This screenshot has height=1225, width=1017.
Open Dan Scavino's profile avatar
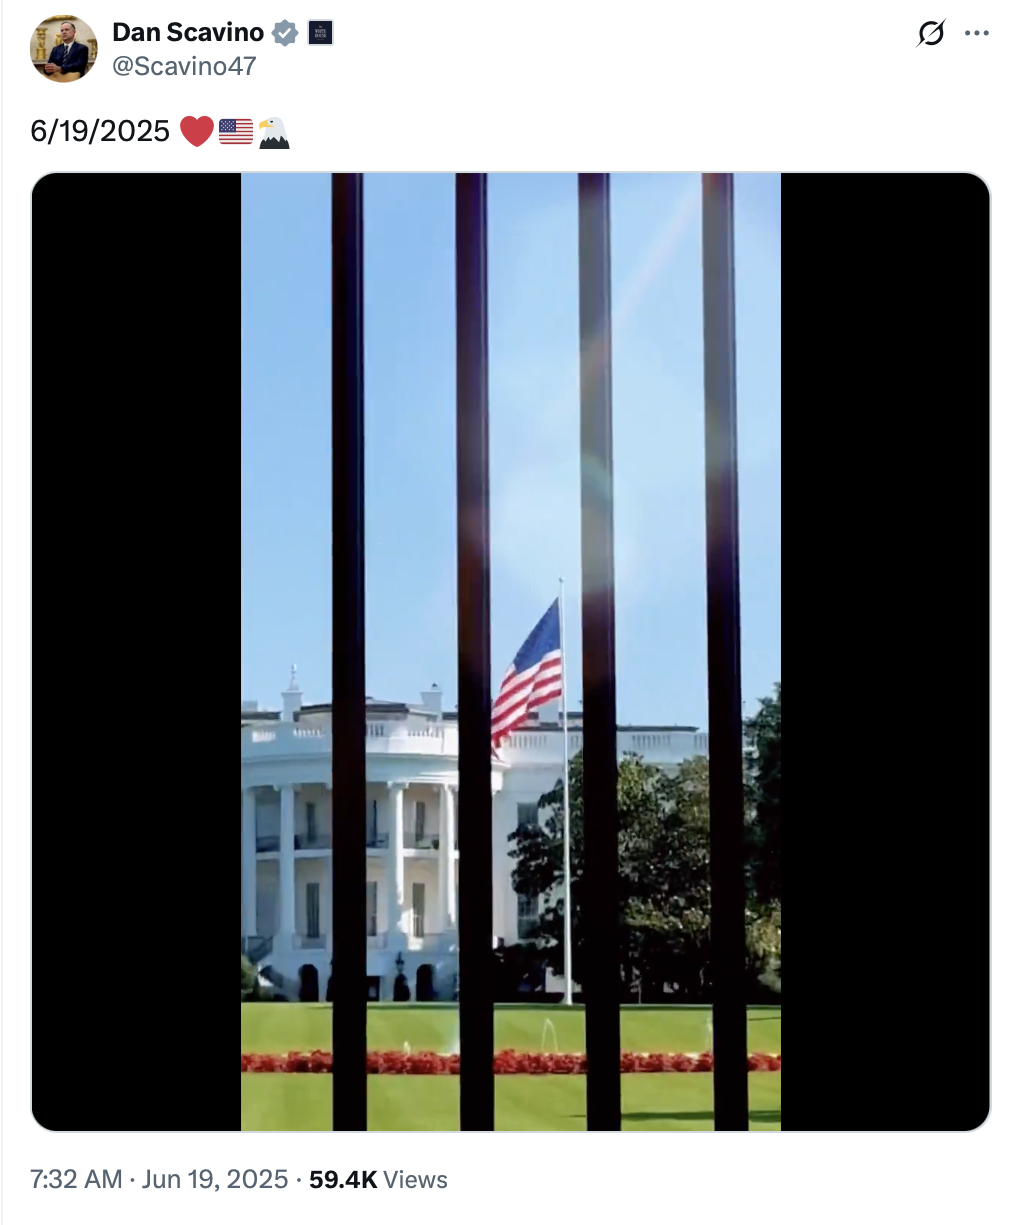pos(64,49)
